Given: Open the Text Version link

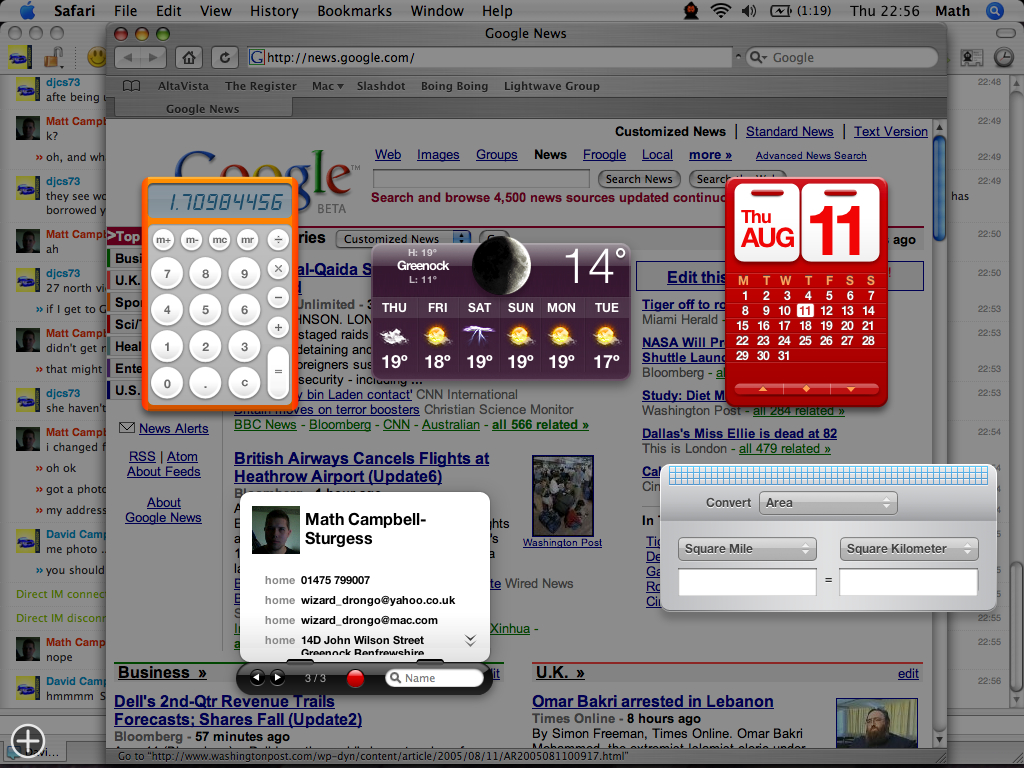Looking at the screenshot, I should click(x=891, y=131).
